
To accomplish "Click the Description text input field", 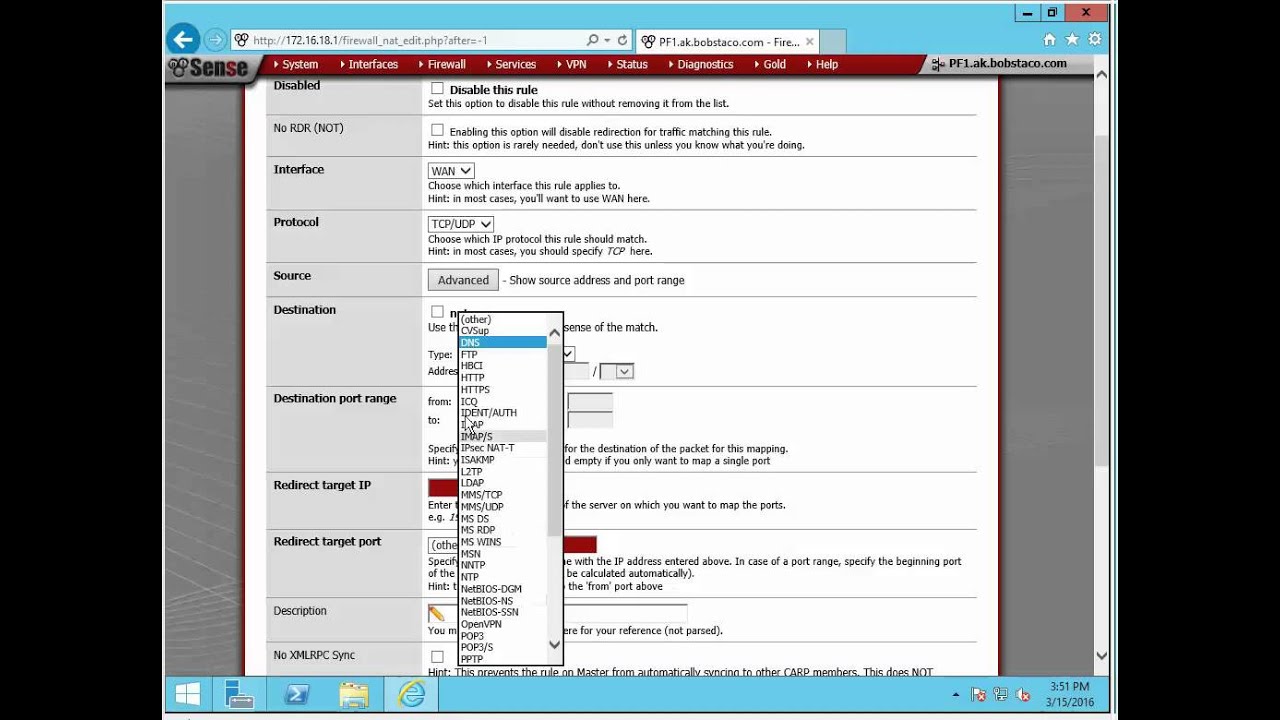I will (x=567, y=613).
